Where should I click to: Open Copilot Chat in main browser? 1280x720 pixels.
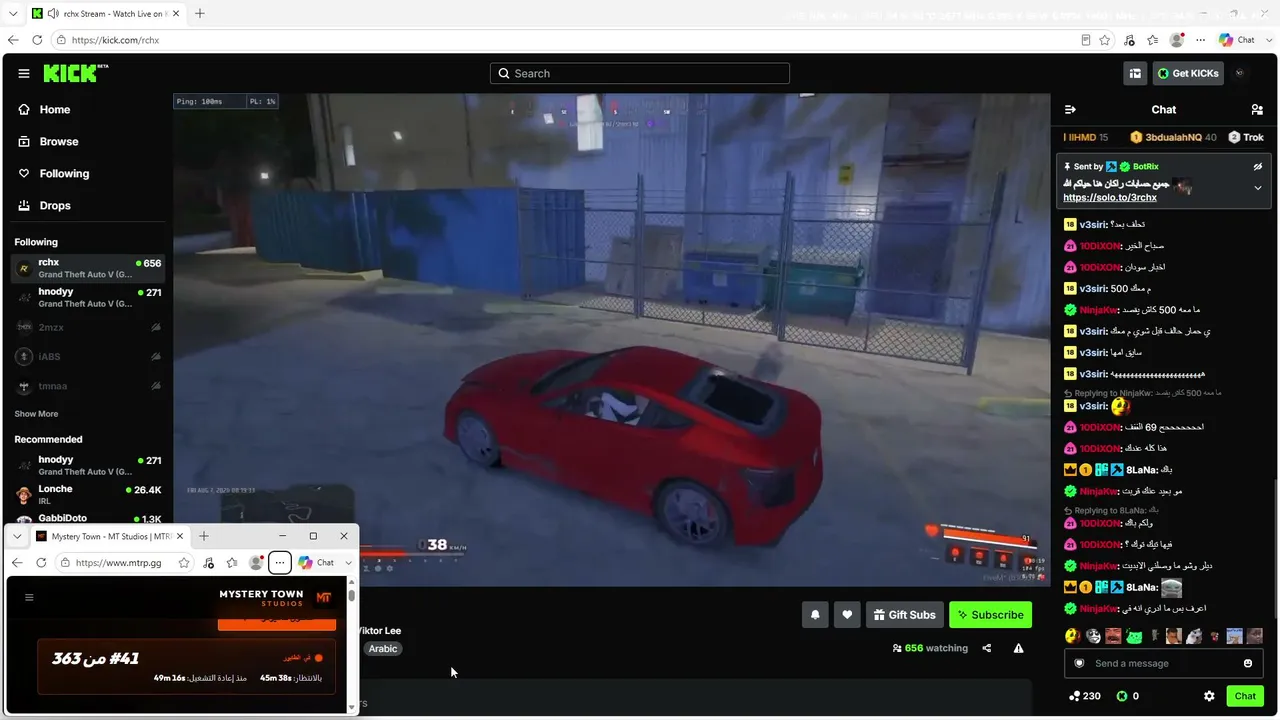[1236, 40]
